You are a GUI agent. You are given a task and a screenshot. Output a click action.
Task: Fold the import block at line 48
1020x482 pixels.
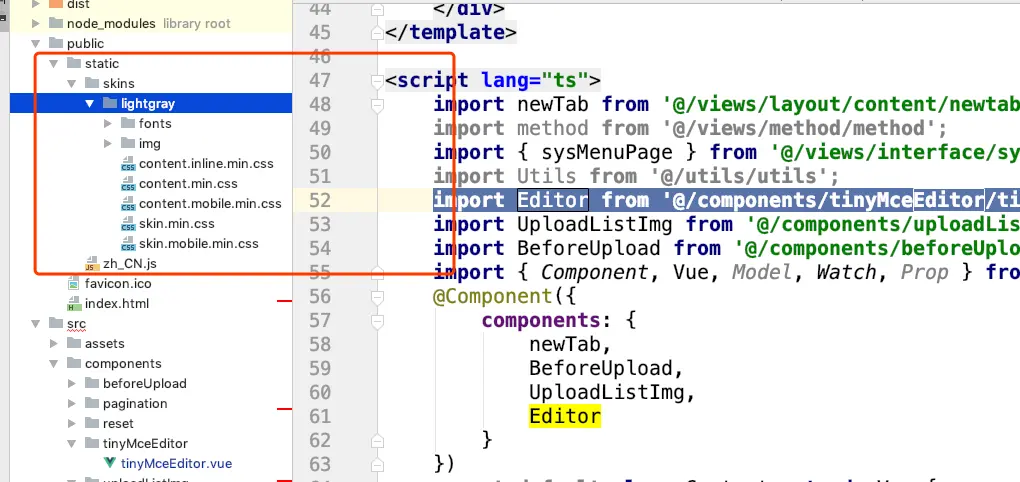(x=377, y=105)
